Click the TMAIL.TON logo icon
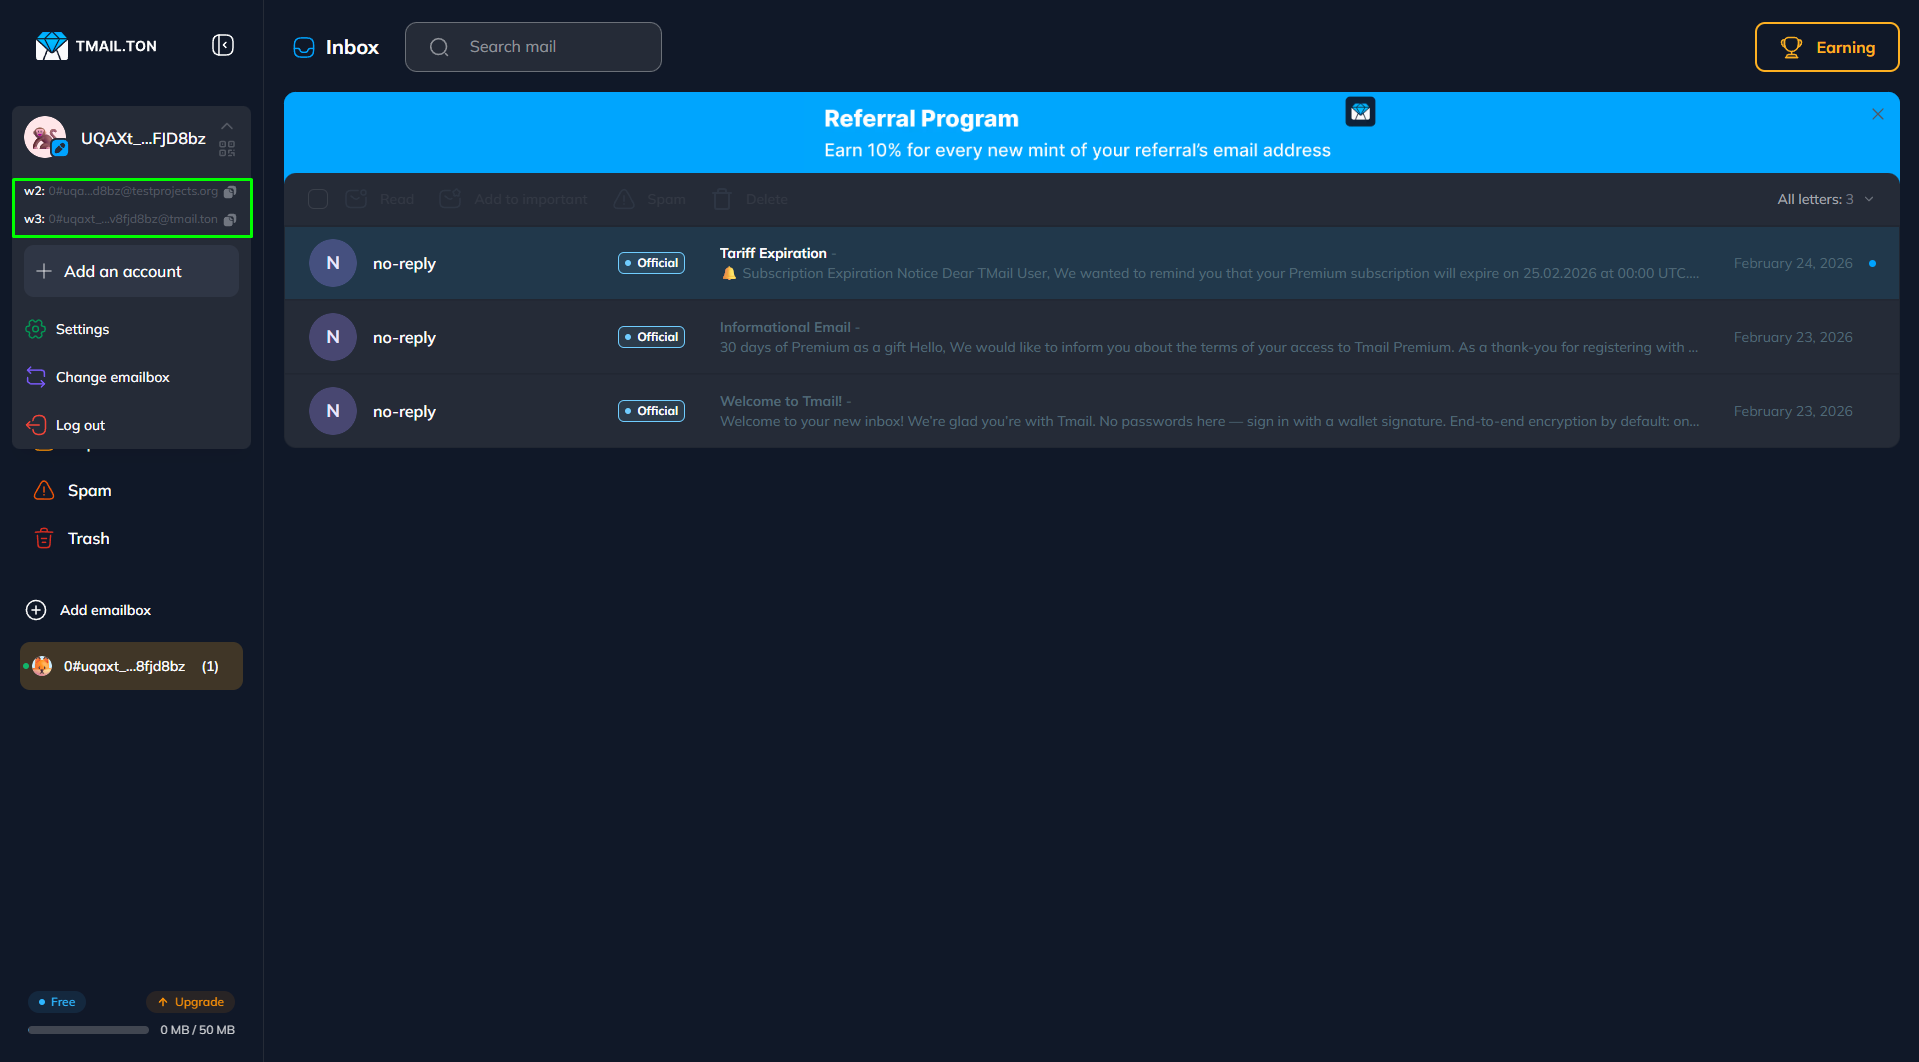The width and height of the screenshot is (1919, 1062). 52,45
